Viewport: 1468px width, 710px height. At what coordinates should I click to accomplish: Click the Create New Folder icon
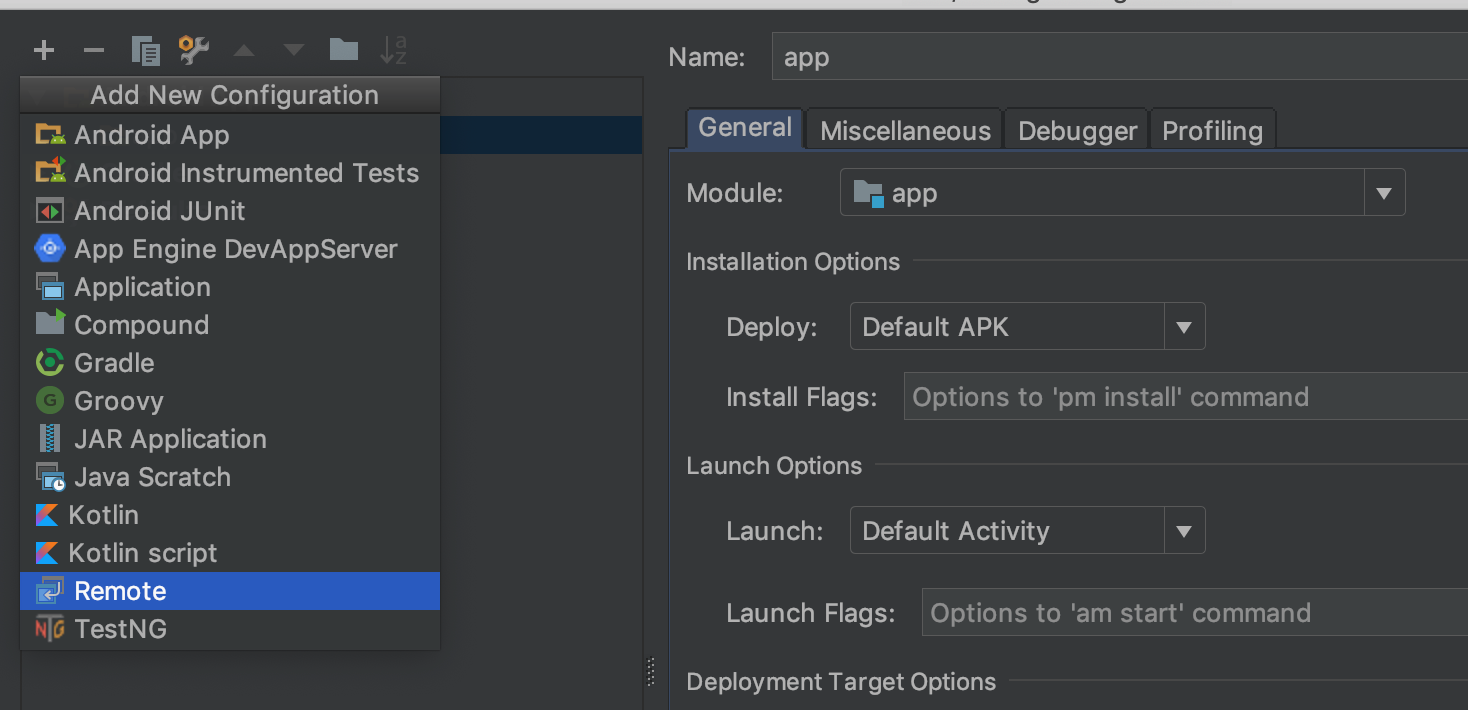[x=344, y=50]
